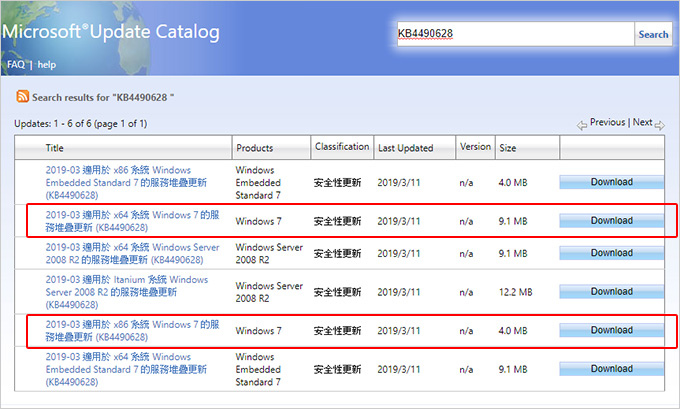
Task: Download Itanium Windows Server 2008 R2 update
Action: [x=611, y=291]
